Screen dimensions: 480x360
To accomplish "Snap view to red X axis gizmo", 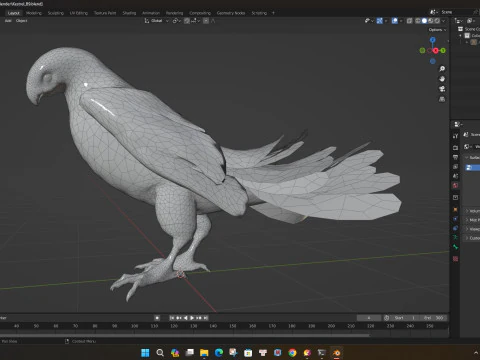I will (436, 50).
